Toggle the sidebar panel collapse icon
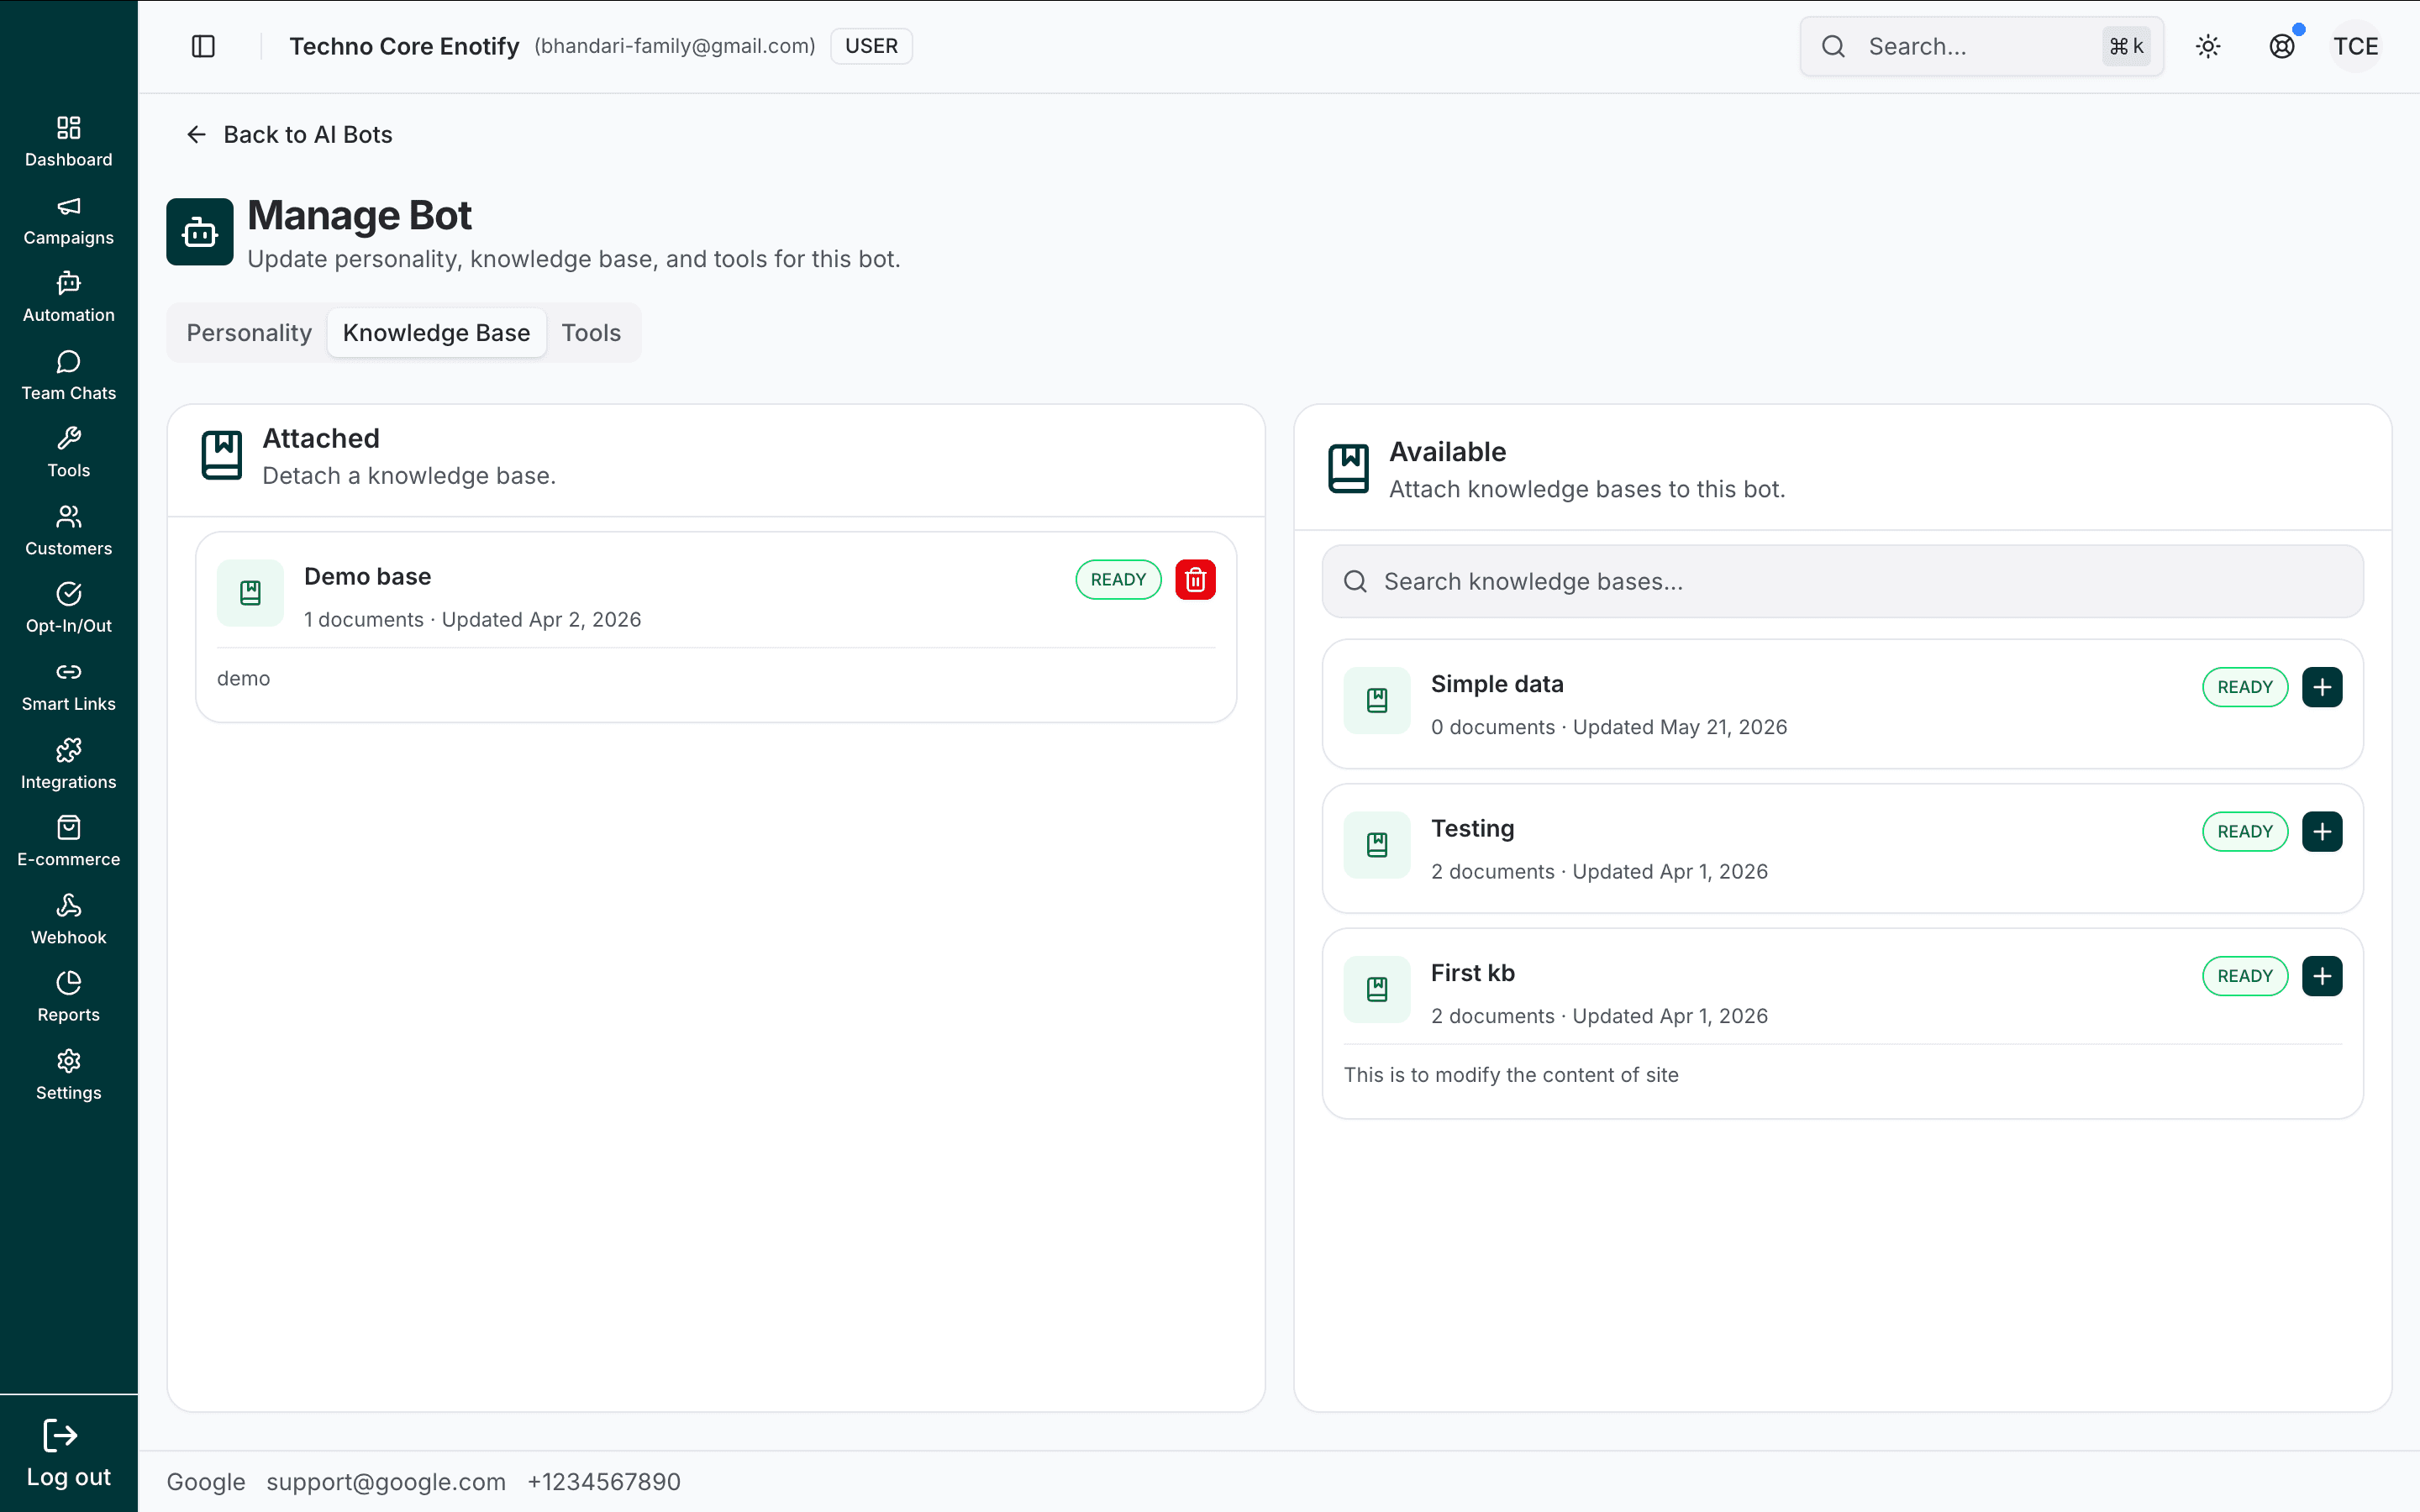2420x1512 pixels. click(203, 46)
